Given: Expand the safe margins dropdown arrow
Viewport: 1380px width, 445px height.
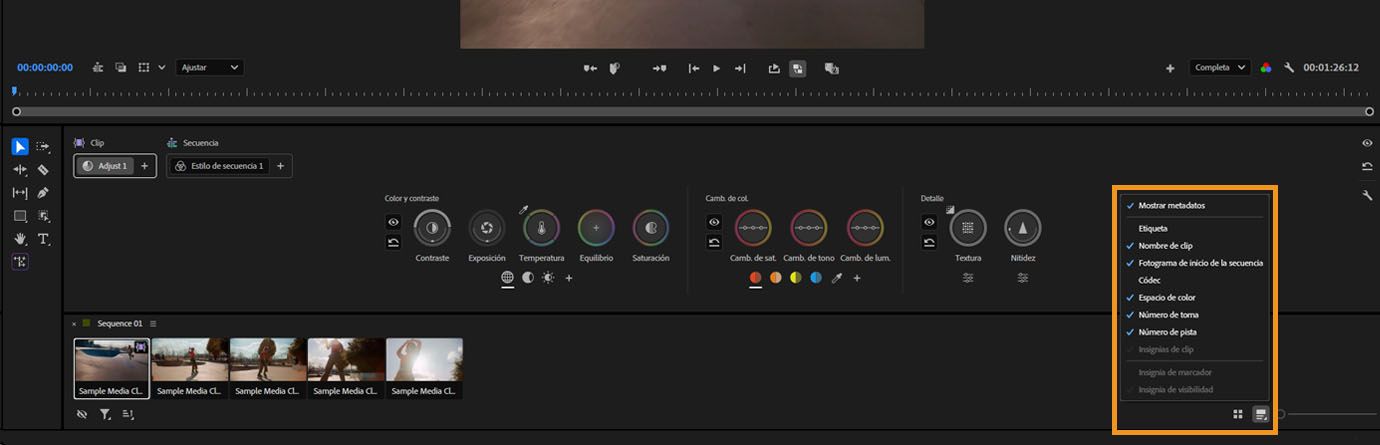Looking at the screenshot, I should pyautogui.click(x=162, y=67).
